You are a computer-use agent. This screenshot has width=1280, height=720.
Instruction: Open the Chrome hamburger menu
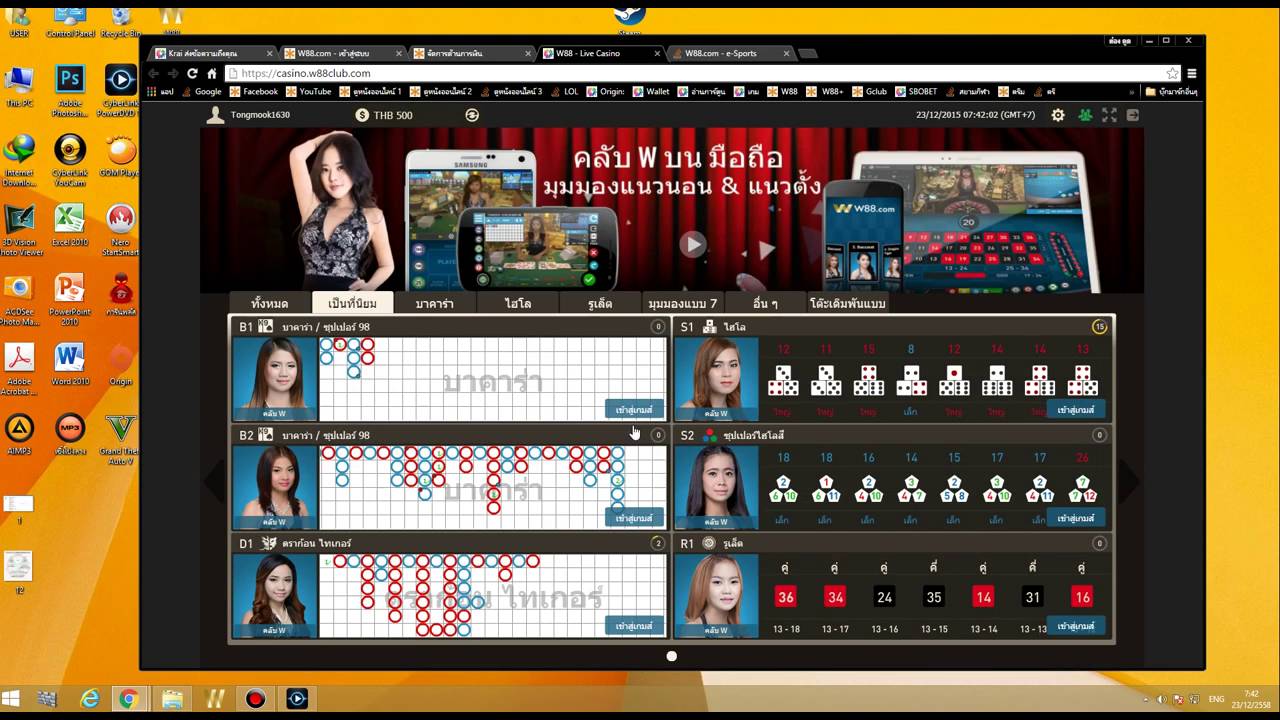pyautogui.click(x=1192, y=73)
